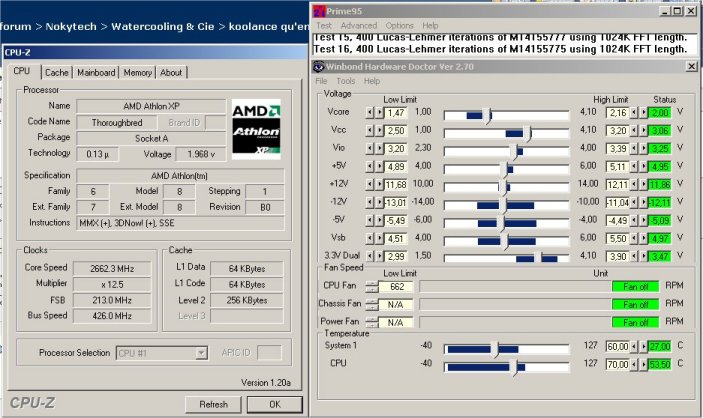Click the CPU temperature slider handle

[513, 367]
